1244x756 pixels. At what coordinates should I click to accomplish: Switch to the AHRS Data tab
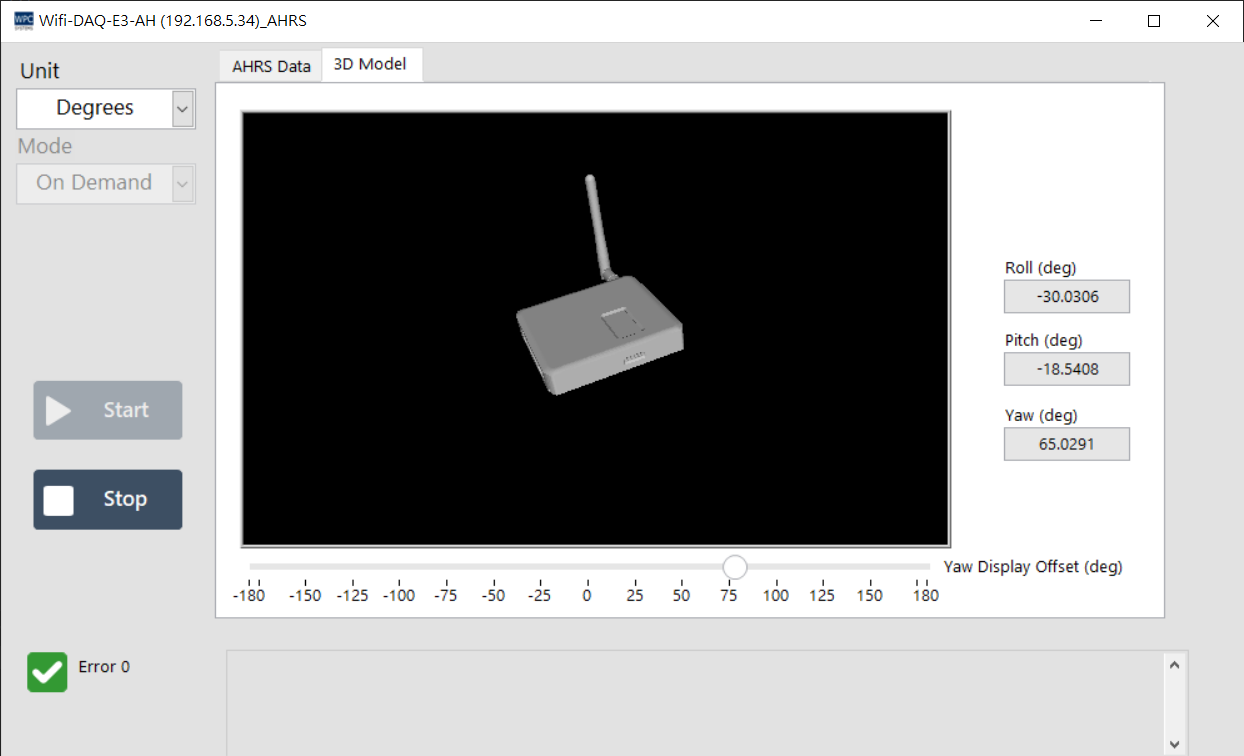[271, 66]
